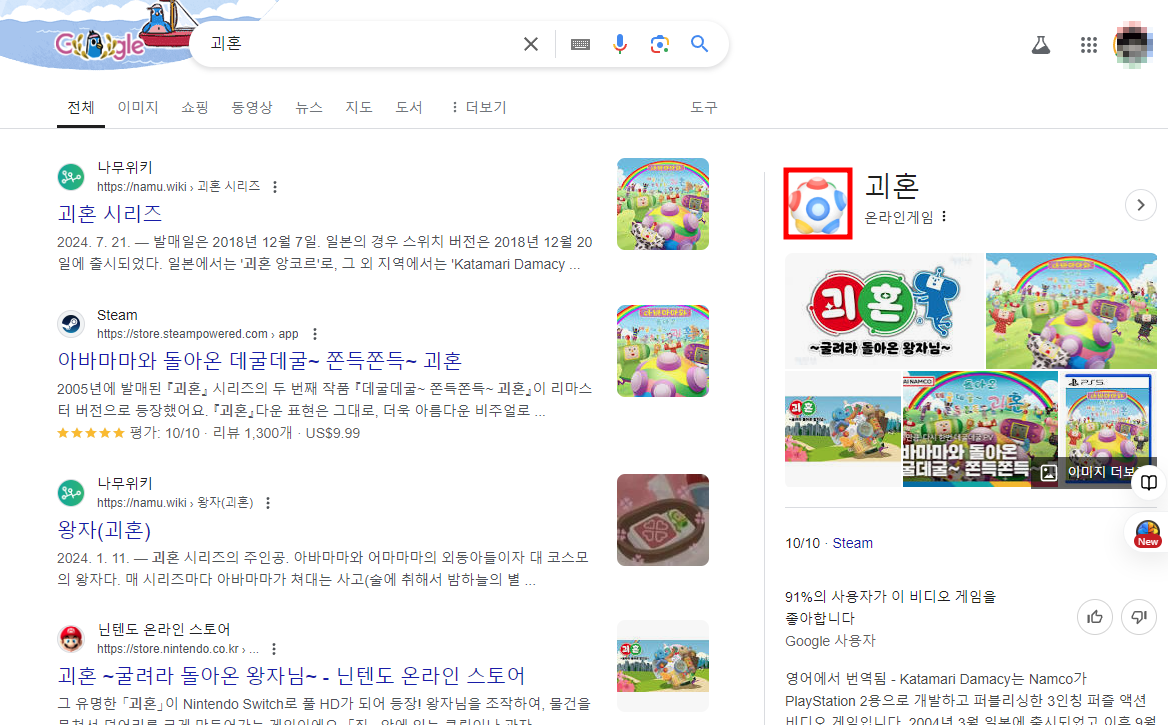Switch to the 도서 tab
This screenshot has width=1168, height=725.
point(409,107)
